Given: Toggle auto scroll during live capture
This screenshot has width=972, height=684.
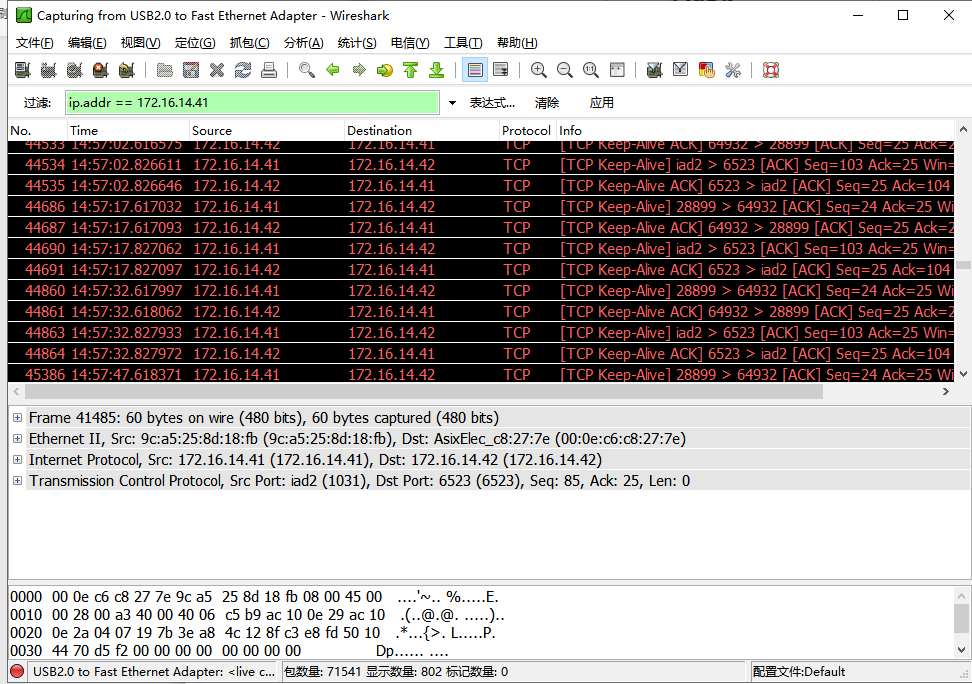Looking at the screenshot, I should (x=501, y=70).
